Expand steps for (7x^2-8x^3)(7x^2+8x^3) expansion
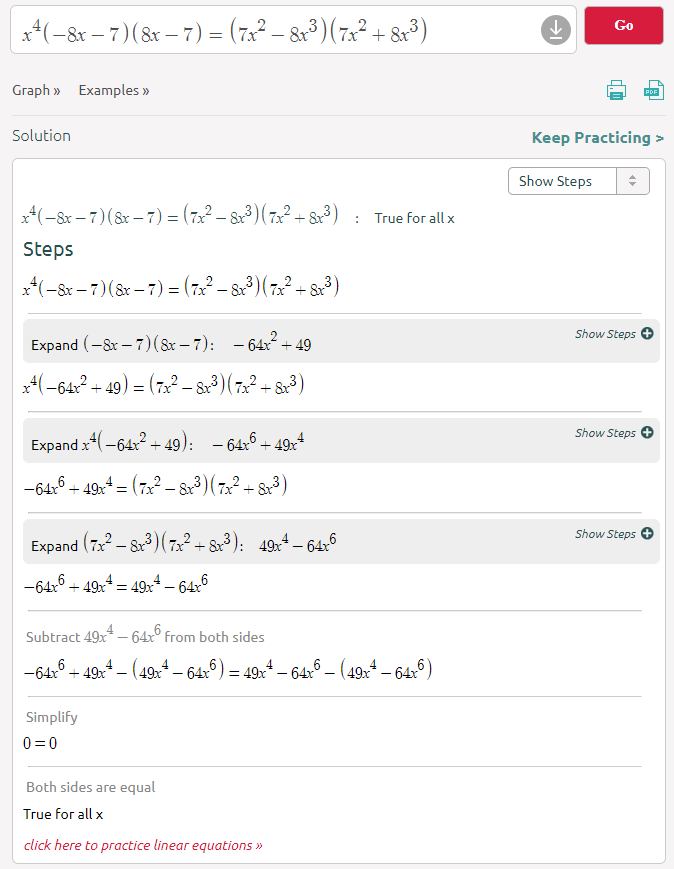674x869 pixels. pos(613,534)
